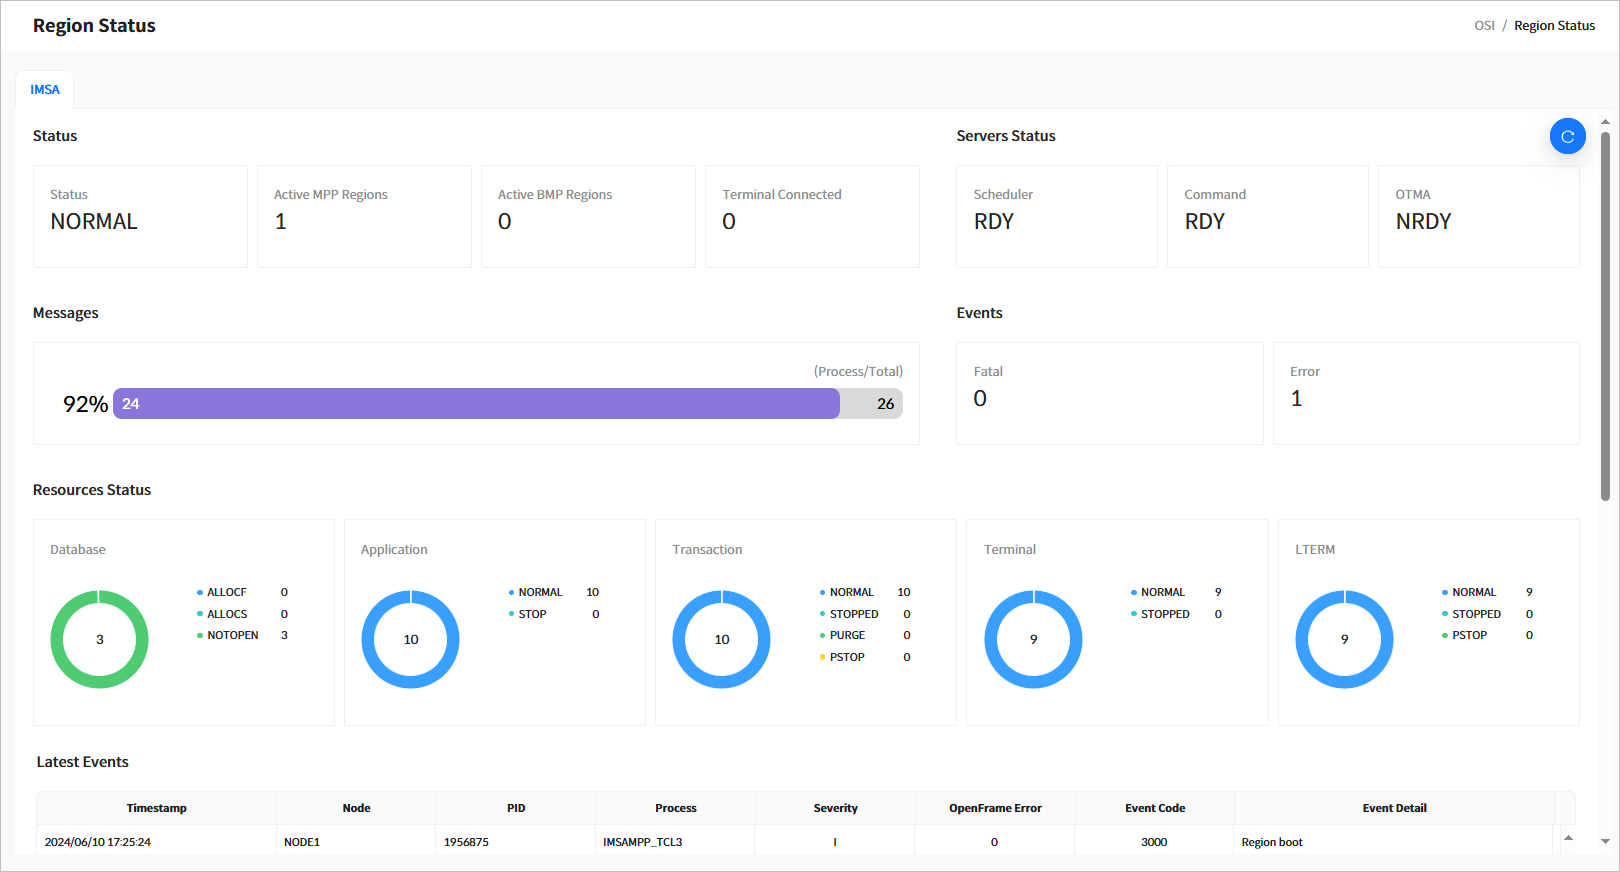Click the OTMA NRDY status card
The height and width of the screenshot is (872, 1620).
[1478, 216]
